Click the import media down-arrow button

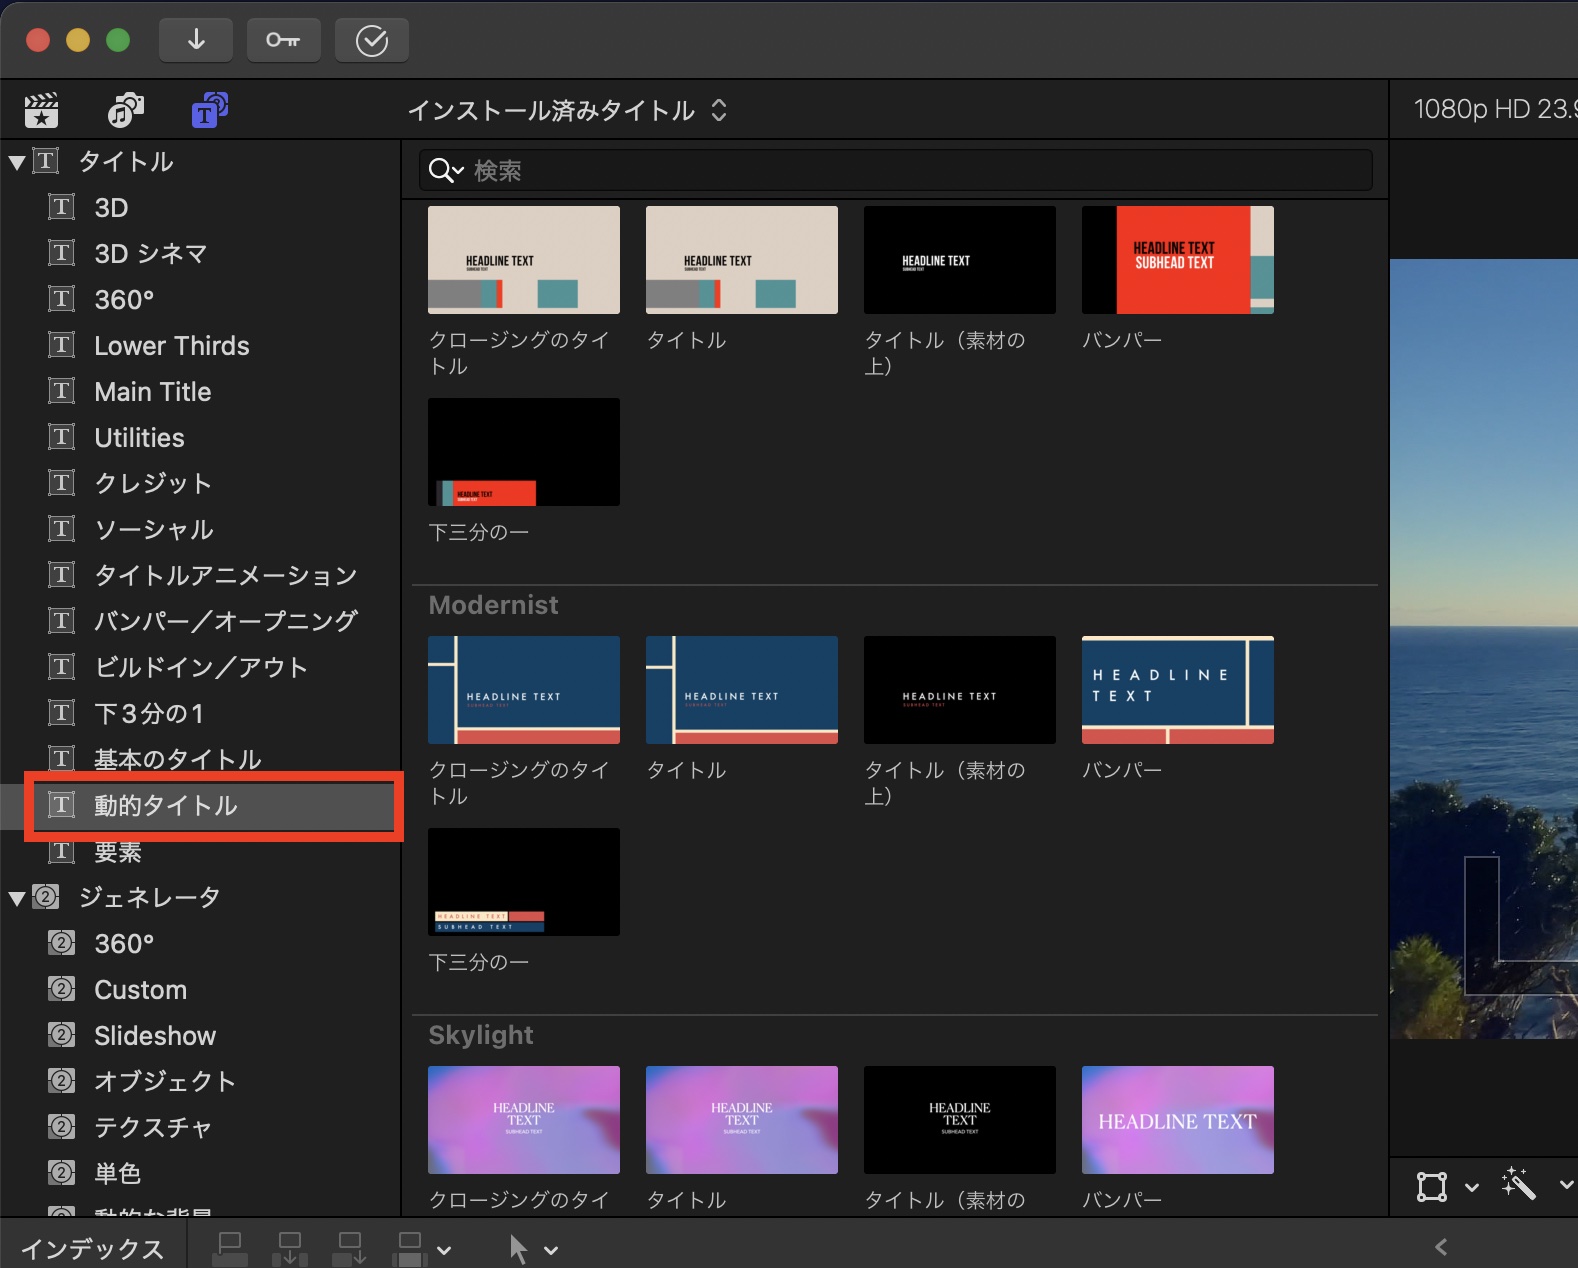196,40
